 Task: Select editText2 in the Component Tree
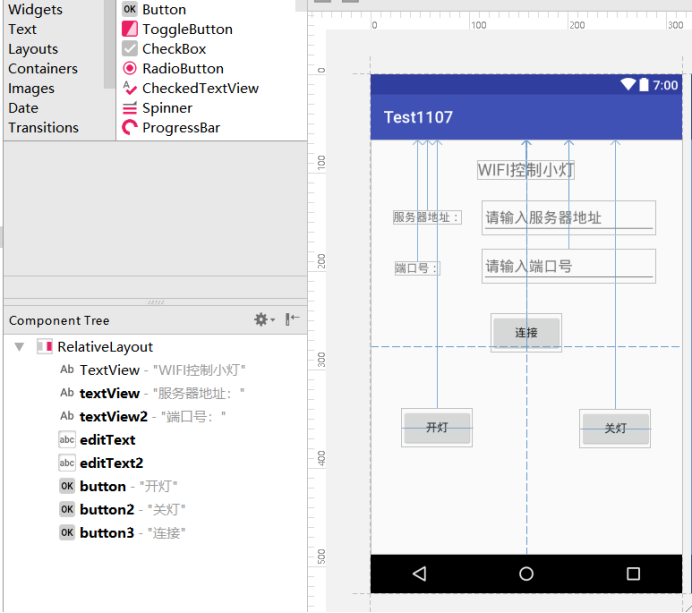(155, 463)
